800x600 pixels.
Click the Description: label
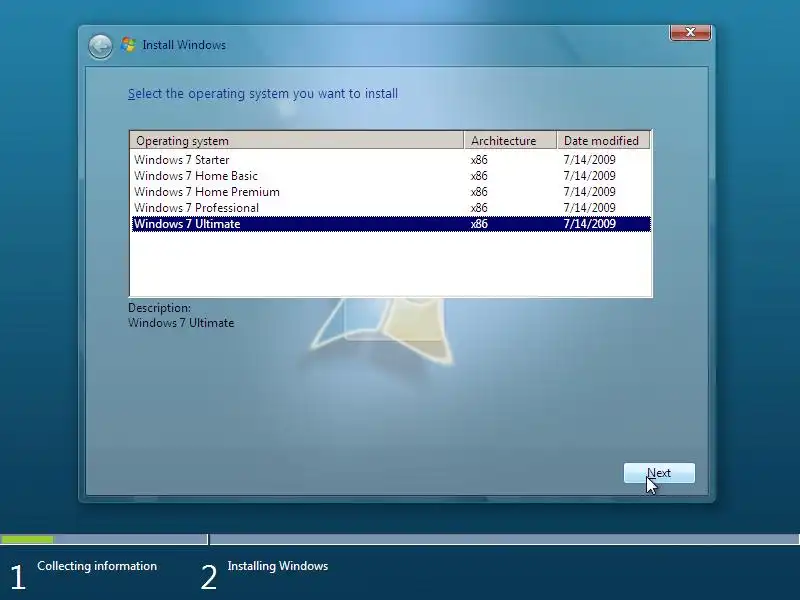tap(159, 308)
